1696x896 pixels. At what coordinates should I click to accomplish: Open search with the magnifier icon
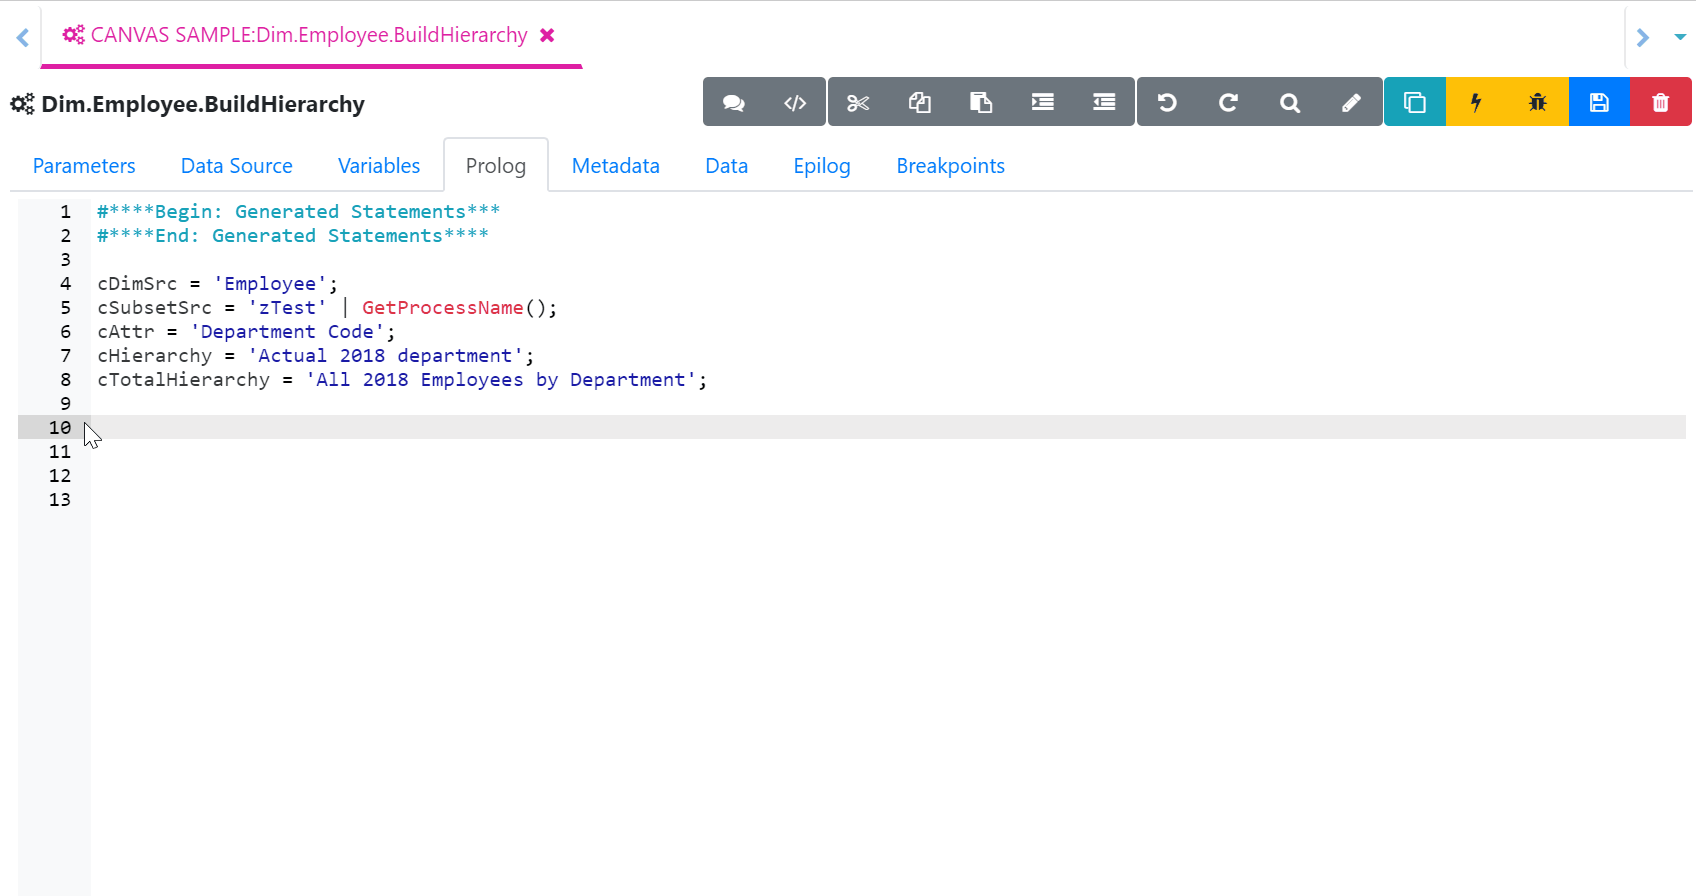(x=1290, y=102)
